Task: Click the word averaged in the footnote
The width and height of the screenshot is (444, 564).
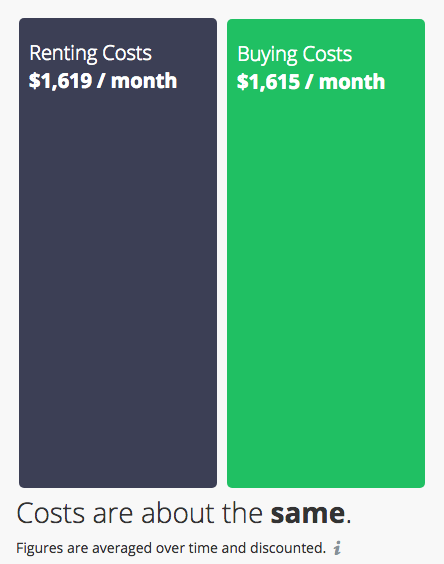Action: pos(122,549)
